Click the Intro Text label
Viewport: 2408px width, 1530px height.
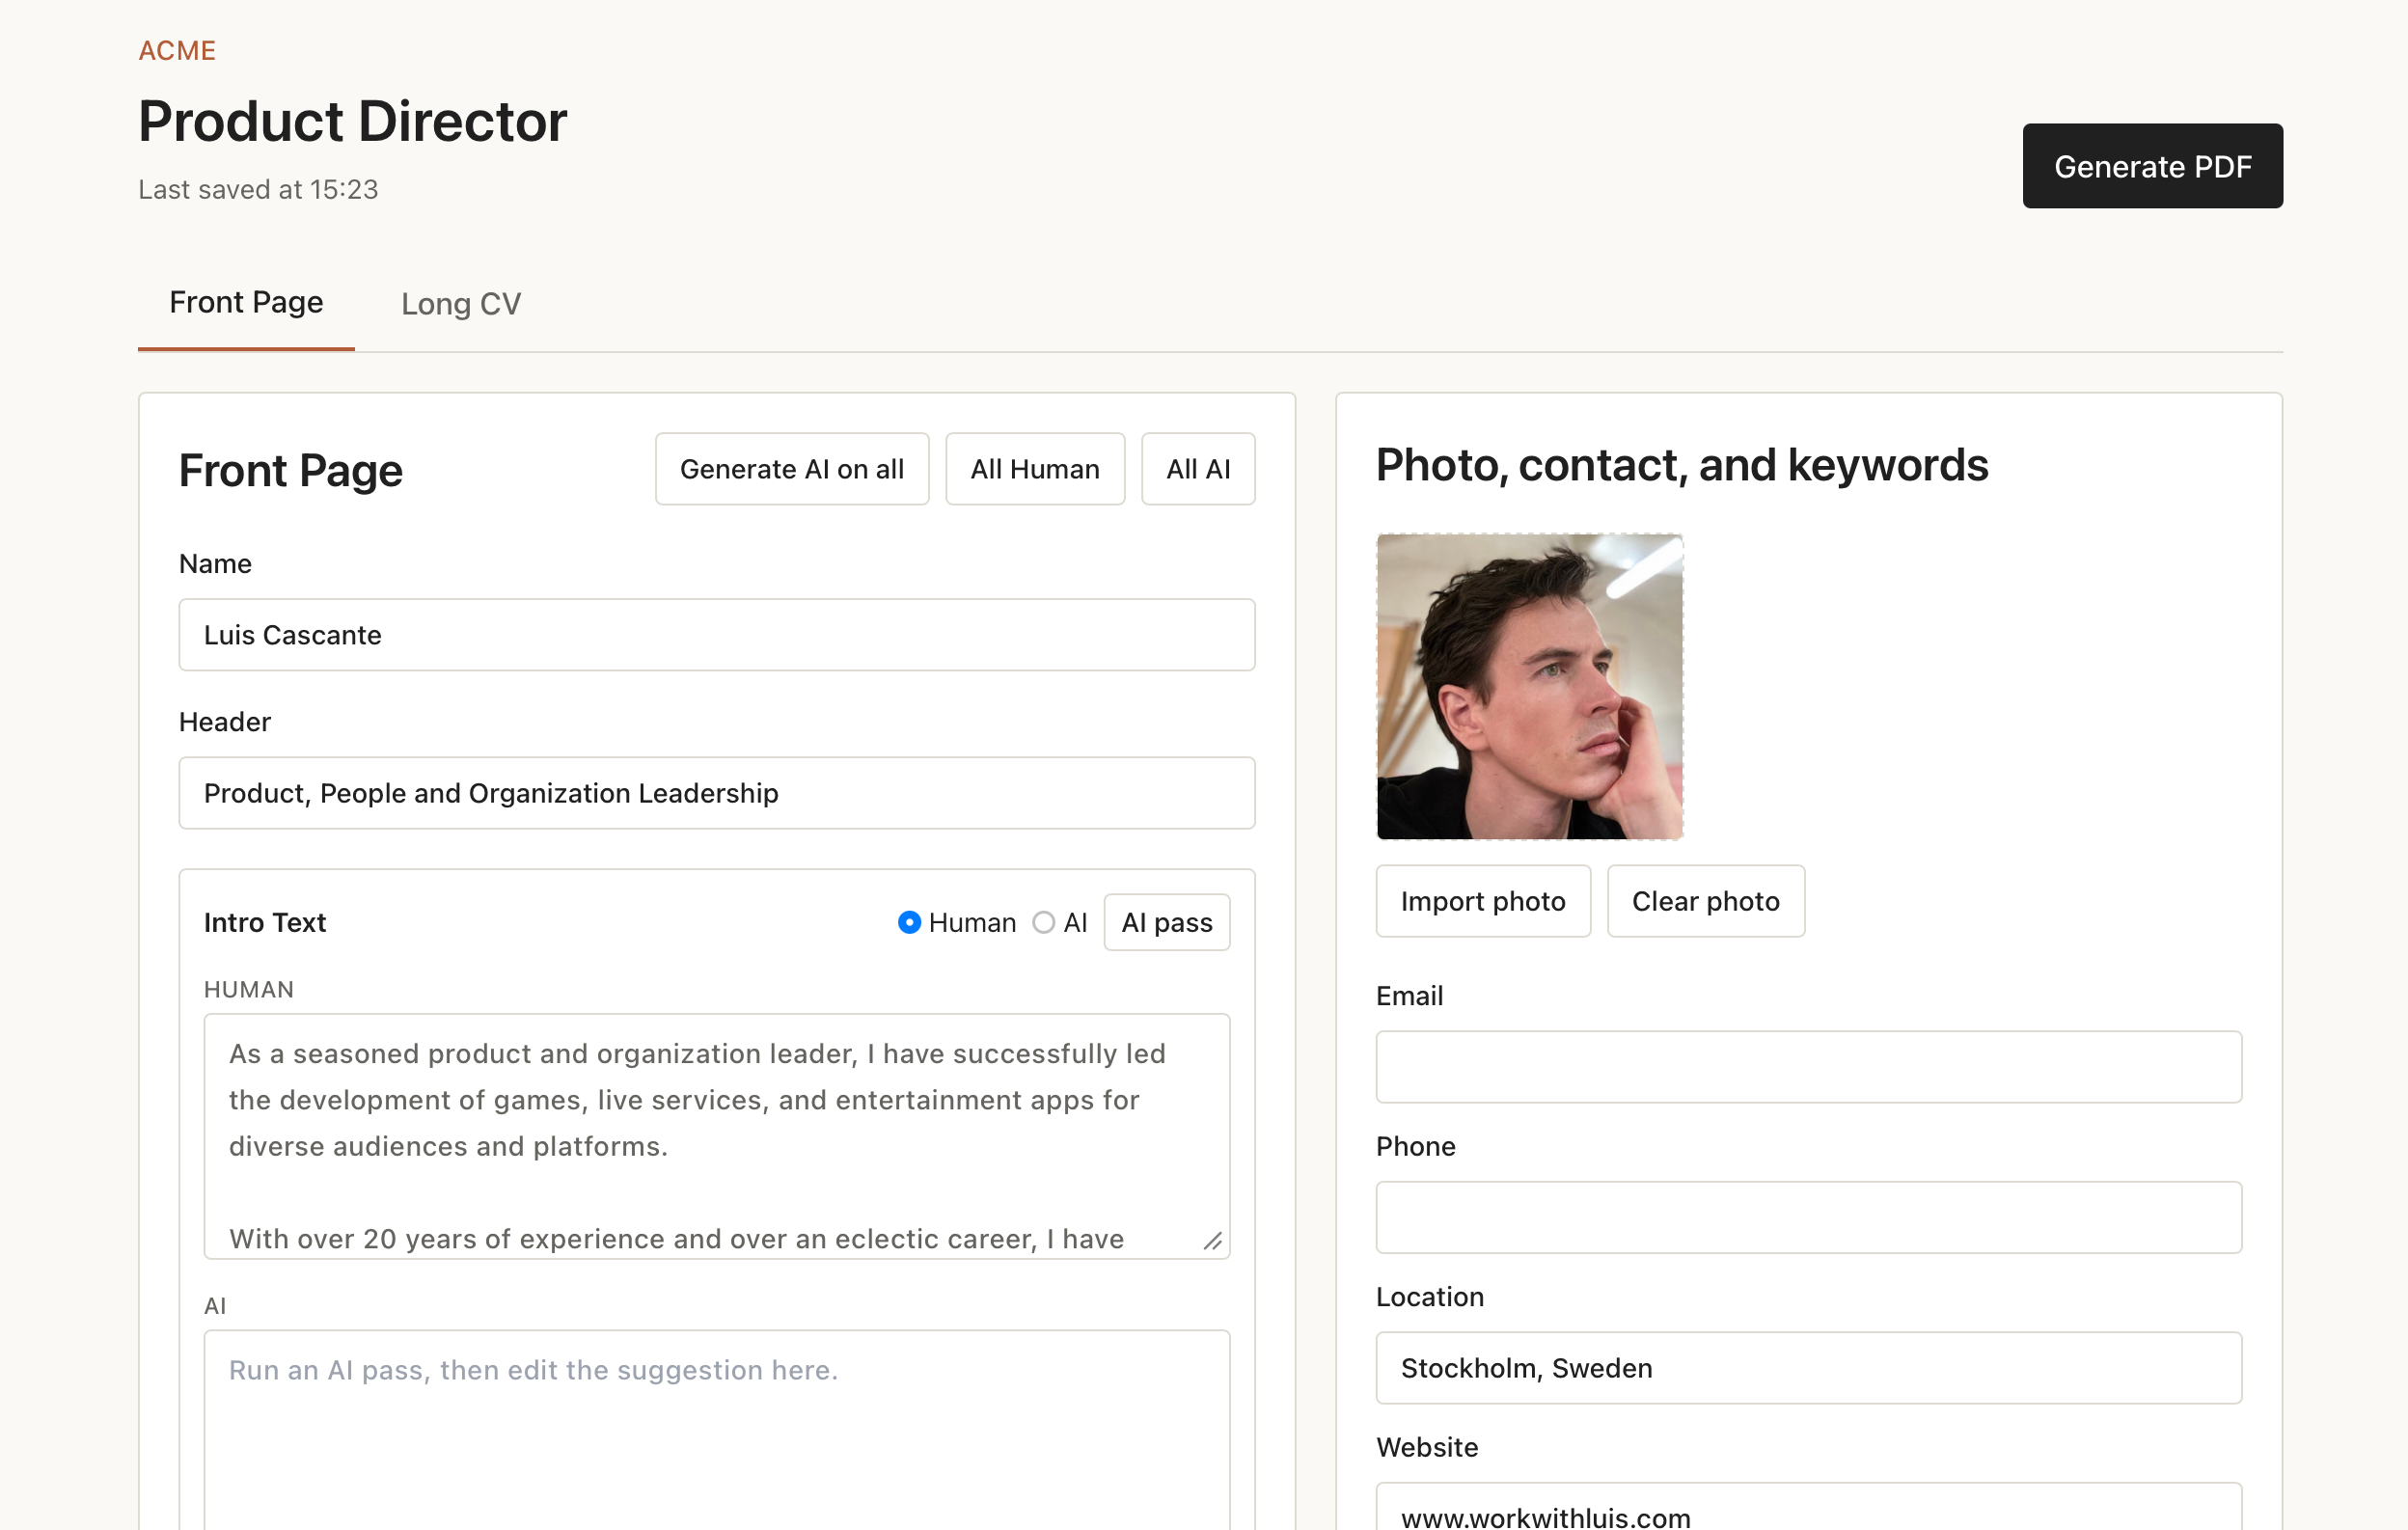pyautogui.click(x=265, y=922)
